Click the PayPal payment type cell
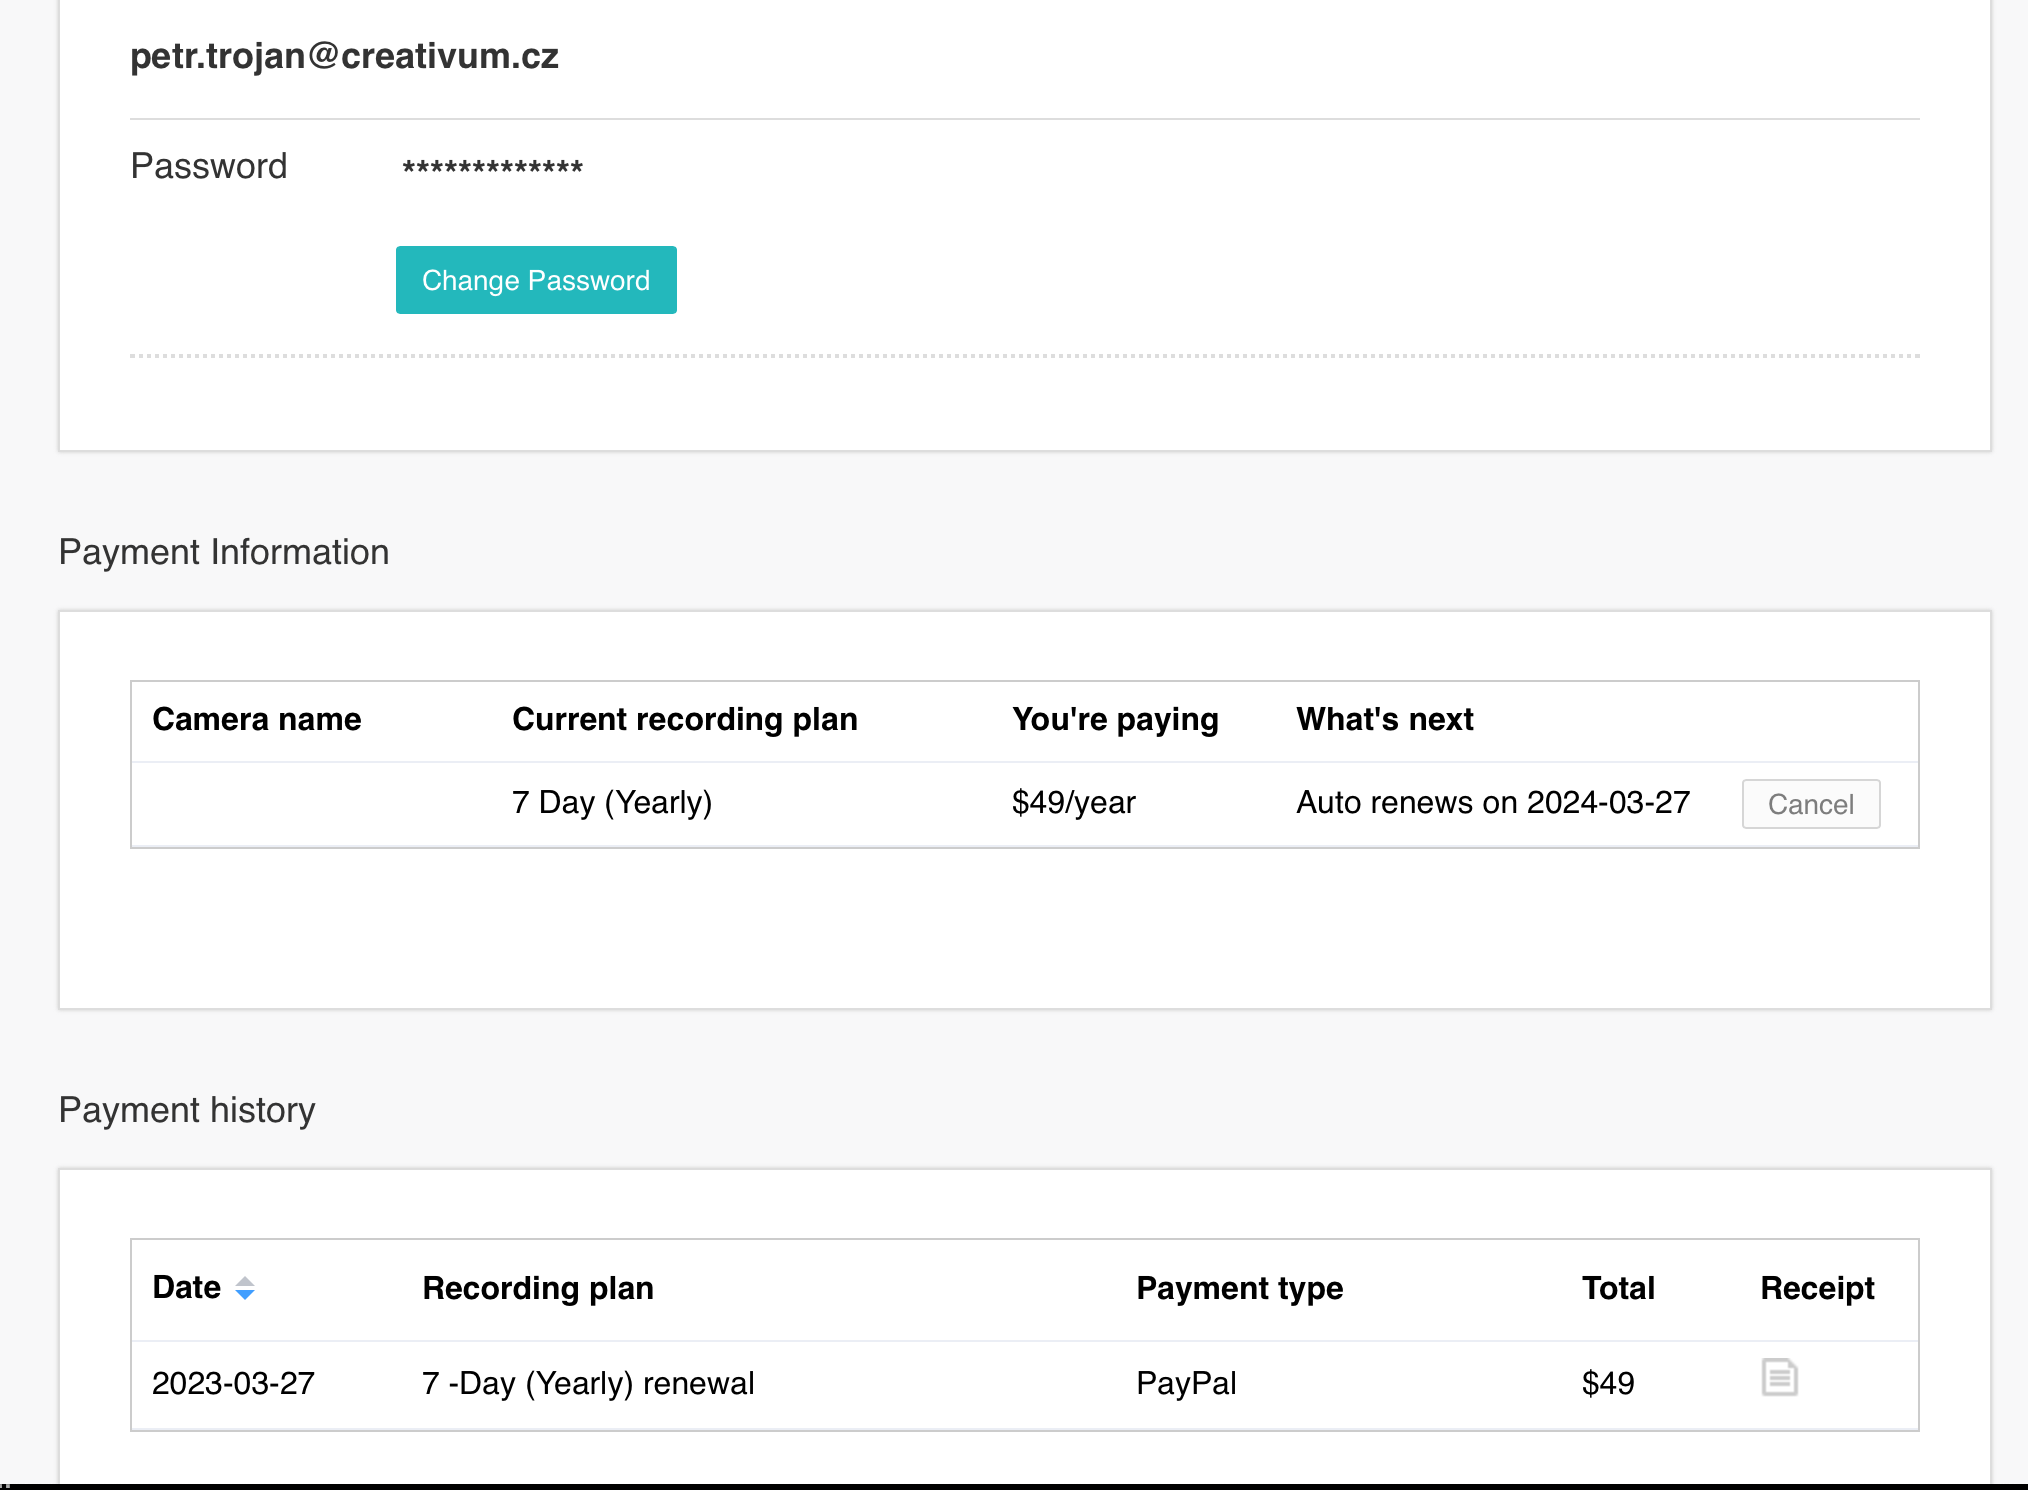 1186,1383
